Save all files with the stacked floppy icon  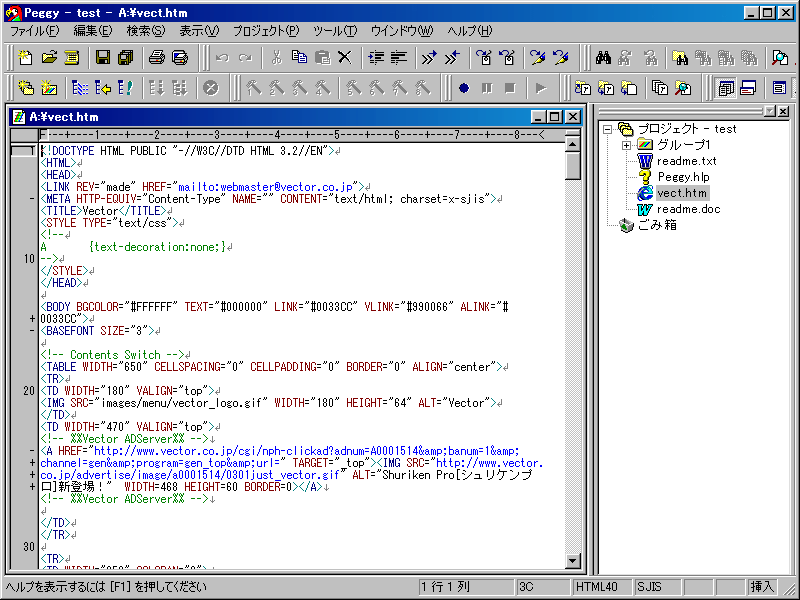click(x=126, y=58)
